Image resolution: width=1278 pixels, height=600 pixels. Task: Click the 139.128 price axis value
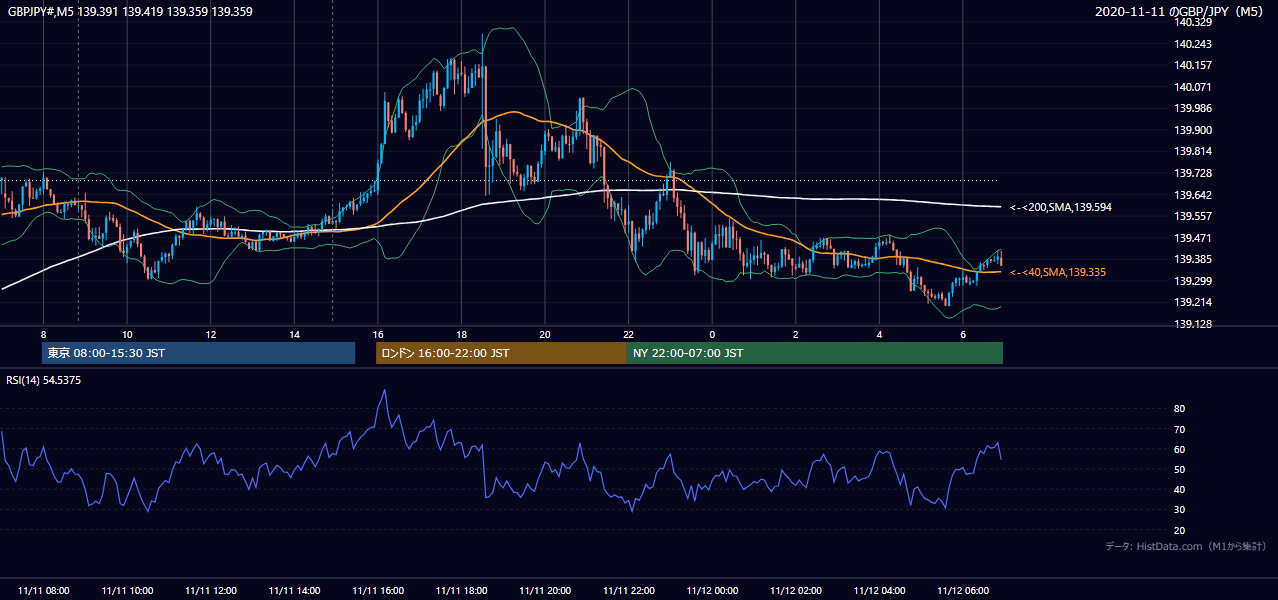pyautogui.click(x=1193, y=325)
